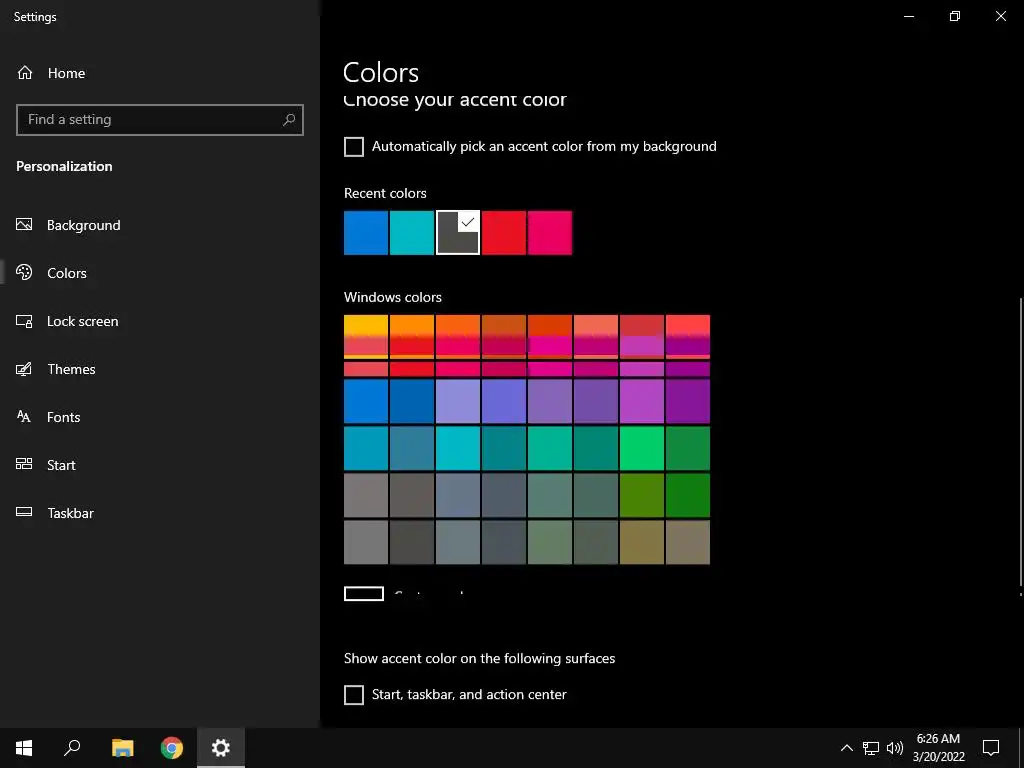The width and height of the screenshot is (1024, 768).
Task: Open Fonts settings page
Action: (x=48, y=417)
